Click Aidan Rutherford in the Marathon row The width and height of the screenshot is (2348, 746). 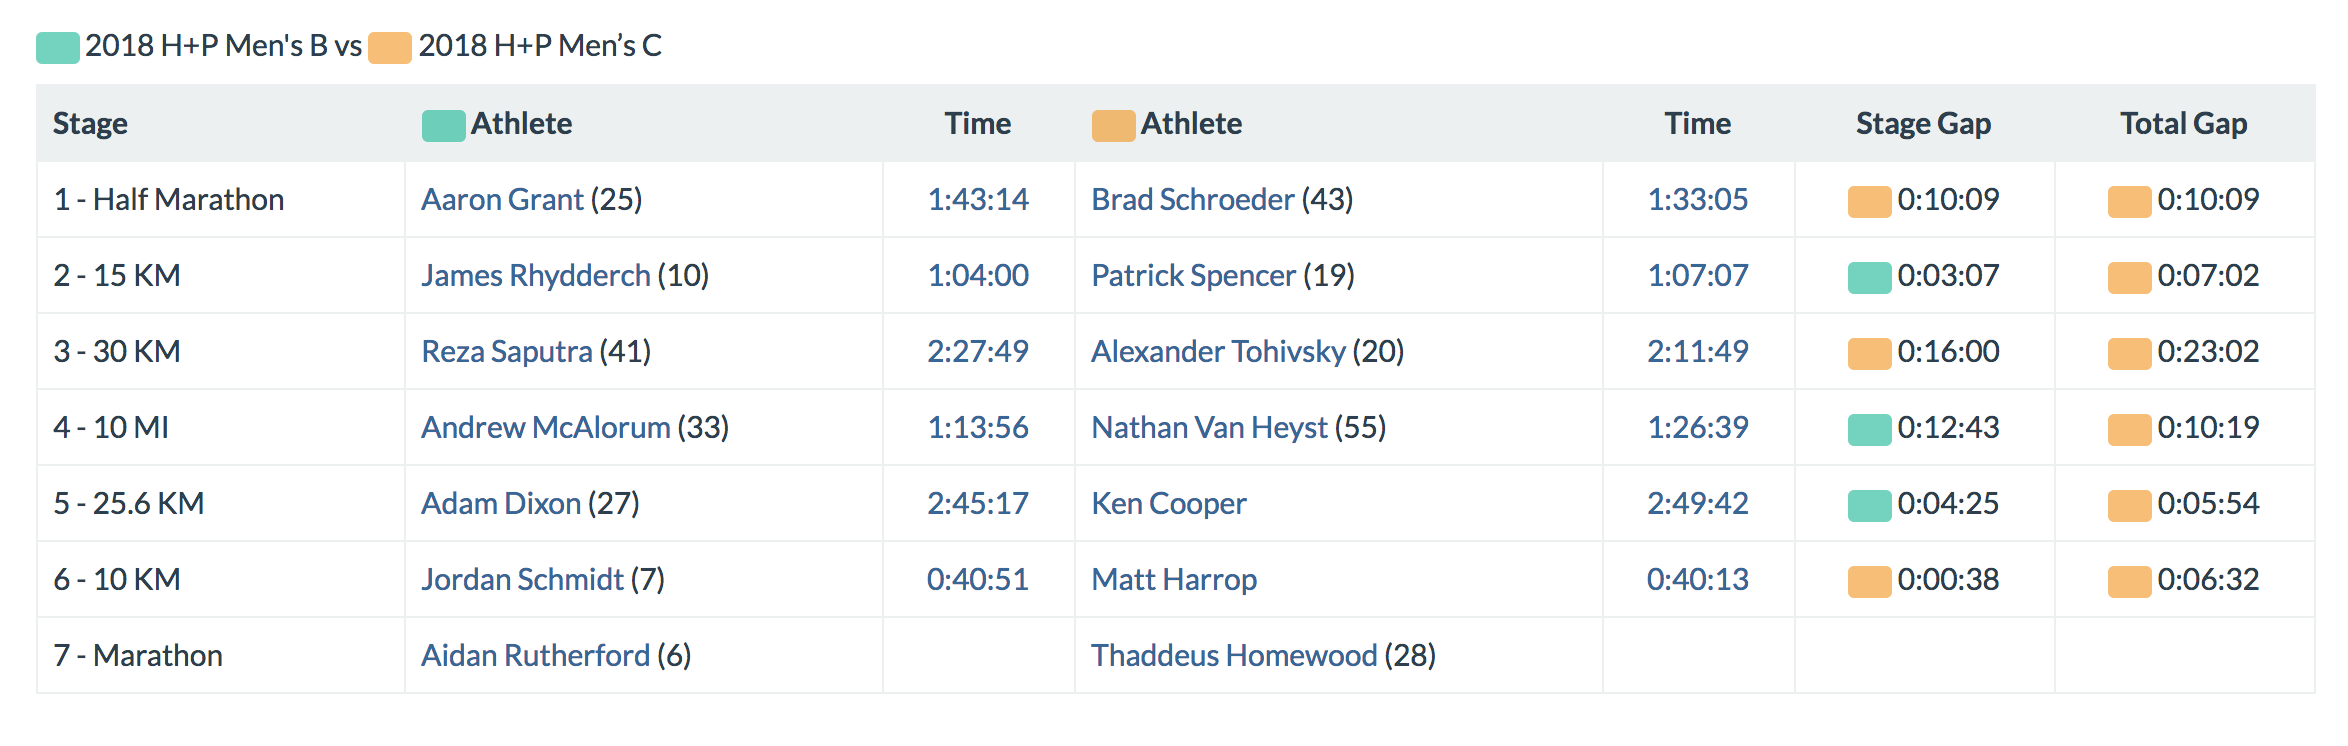[x=535, y=656]
